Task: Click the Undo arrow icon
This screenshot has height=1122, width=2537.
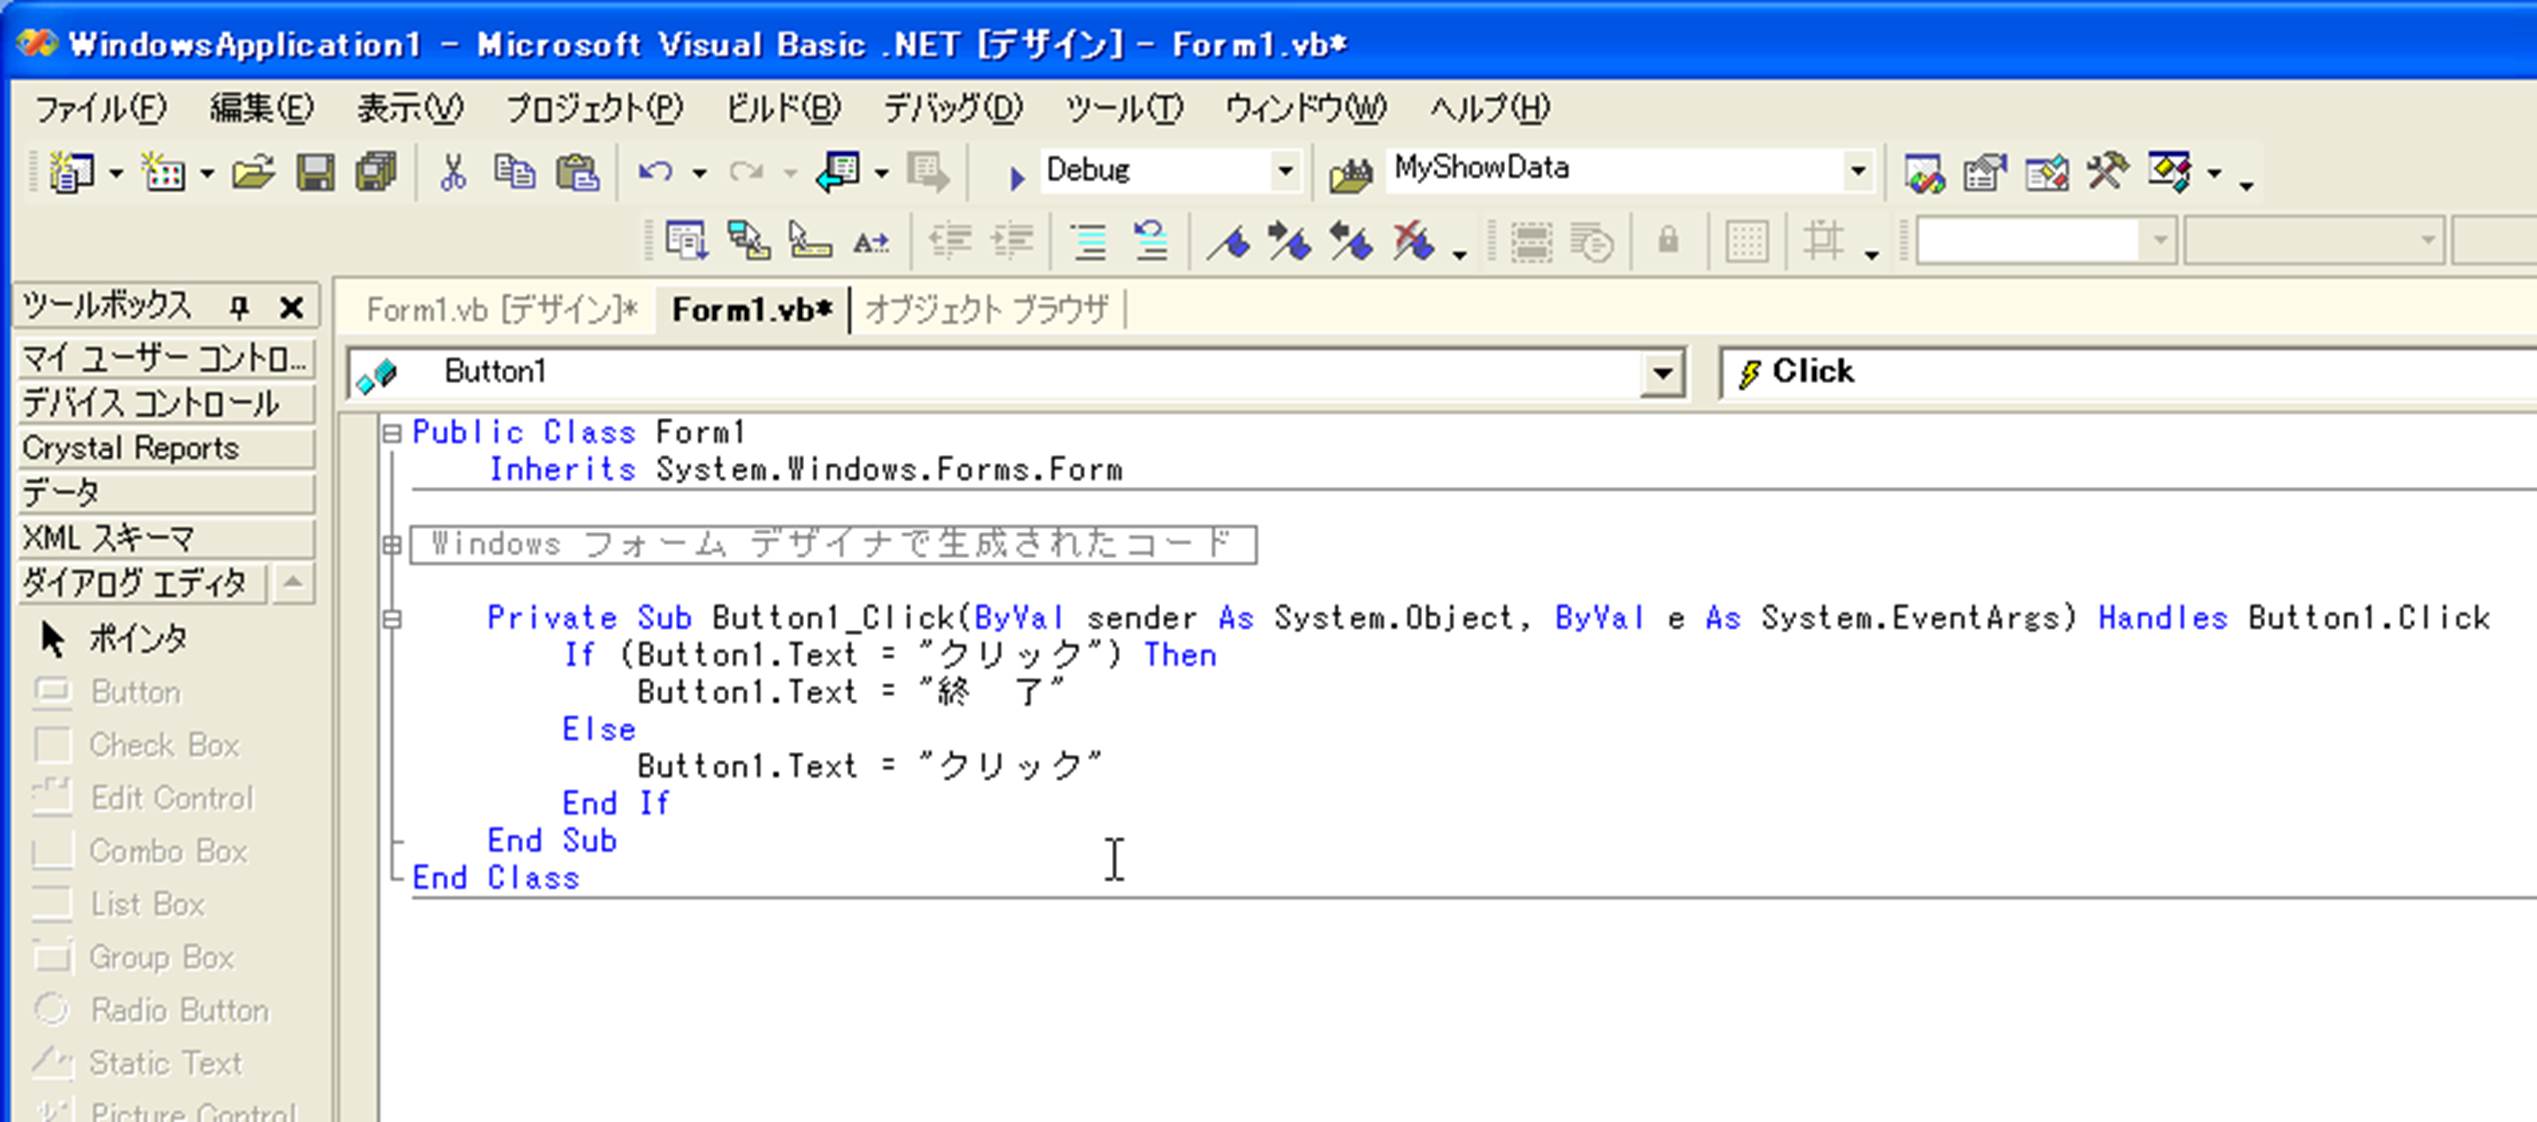Action: tap(656, 173)
